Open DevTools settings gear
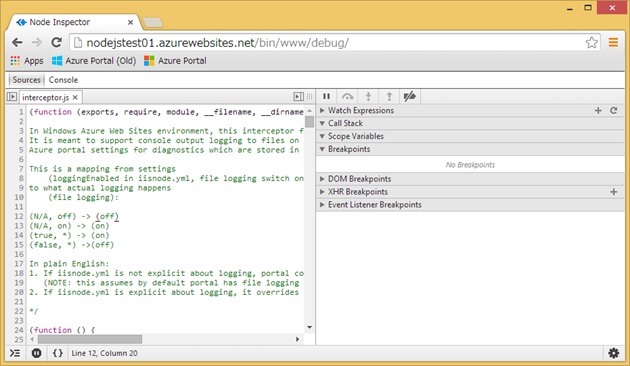Image resolution: width=630 pixels, height=366 pixels. pyautogui.click(x=614, y=353)
